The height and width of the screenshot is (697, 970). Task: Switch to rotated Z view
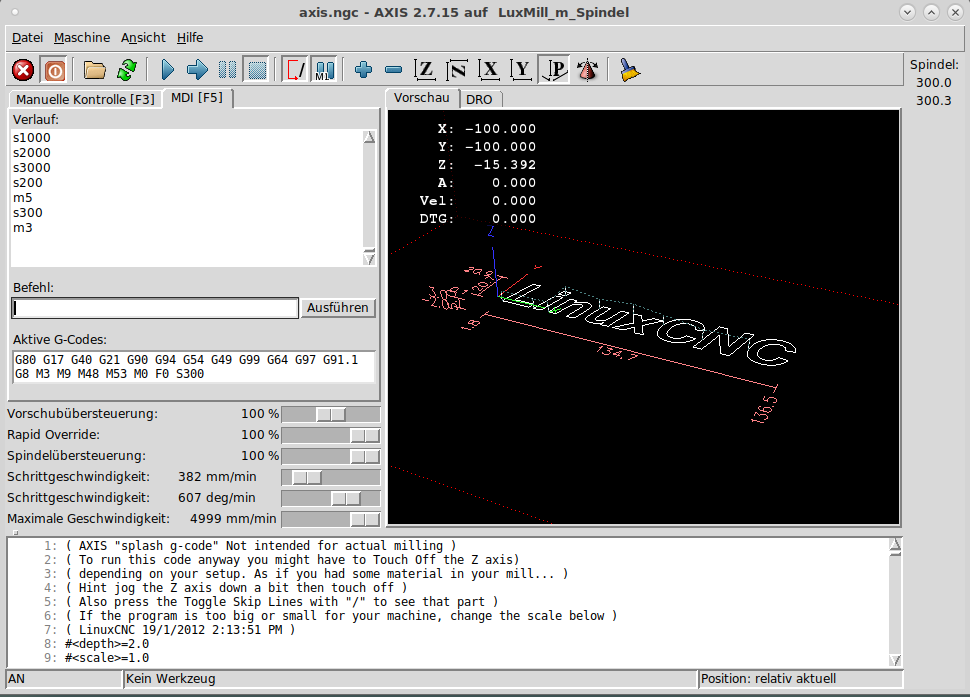tap(457, 70)
